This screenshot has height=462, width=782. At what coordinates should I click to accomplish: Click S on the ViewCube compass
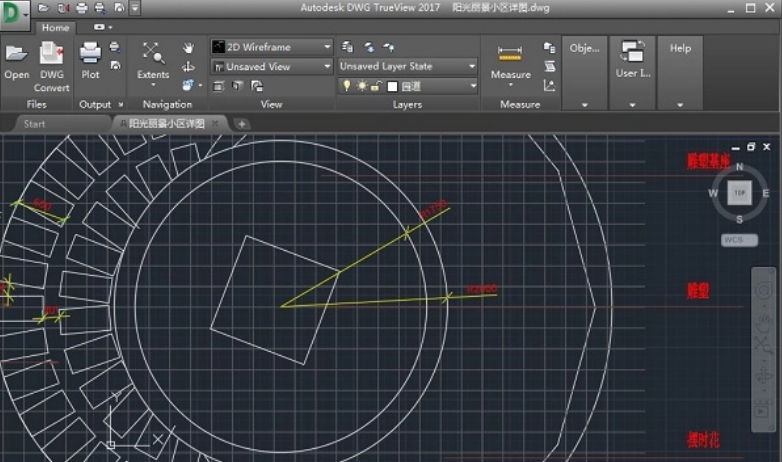click(x=739, y=219)
